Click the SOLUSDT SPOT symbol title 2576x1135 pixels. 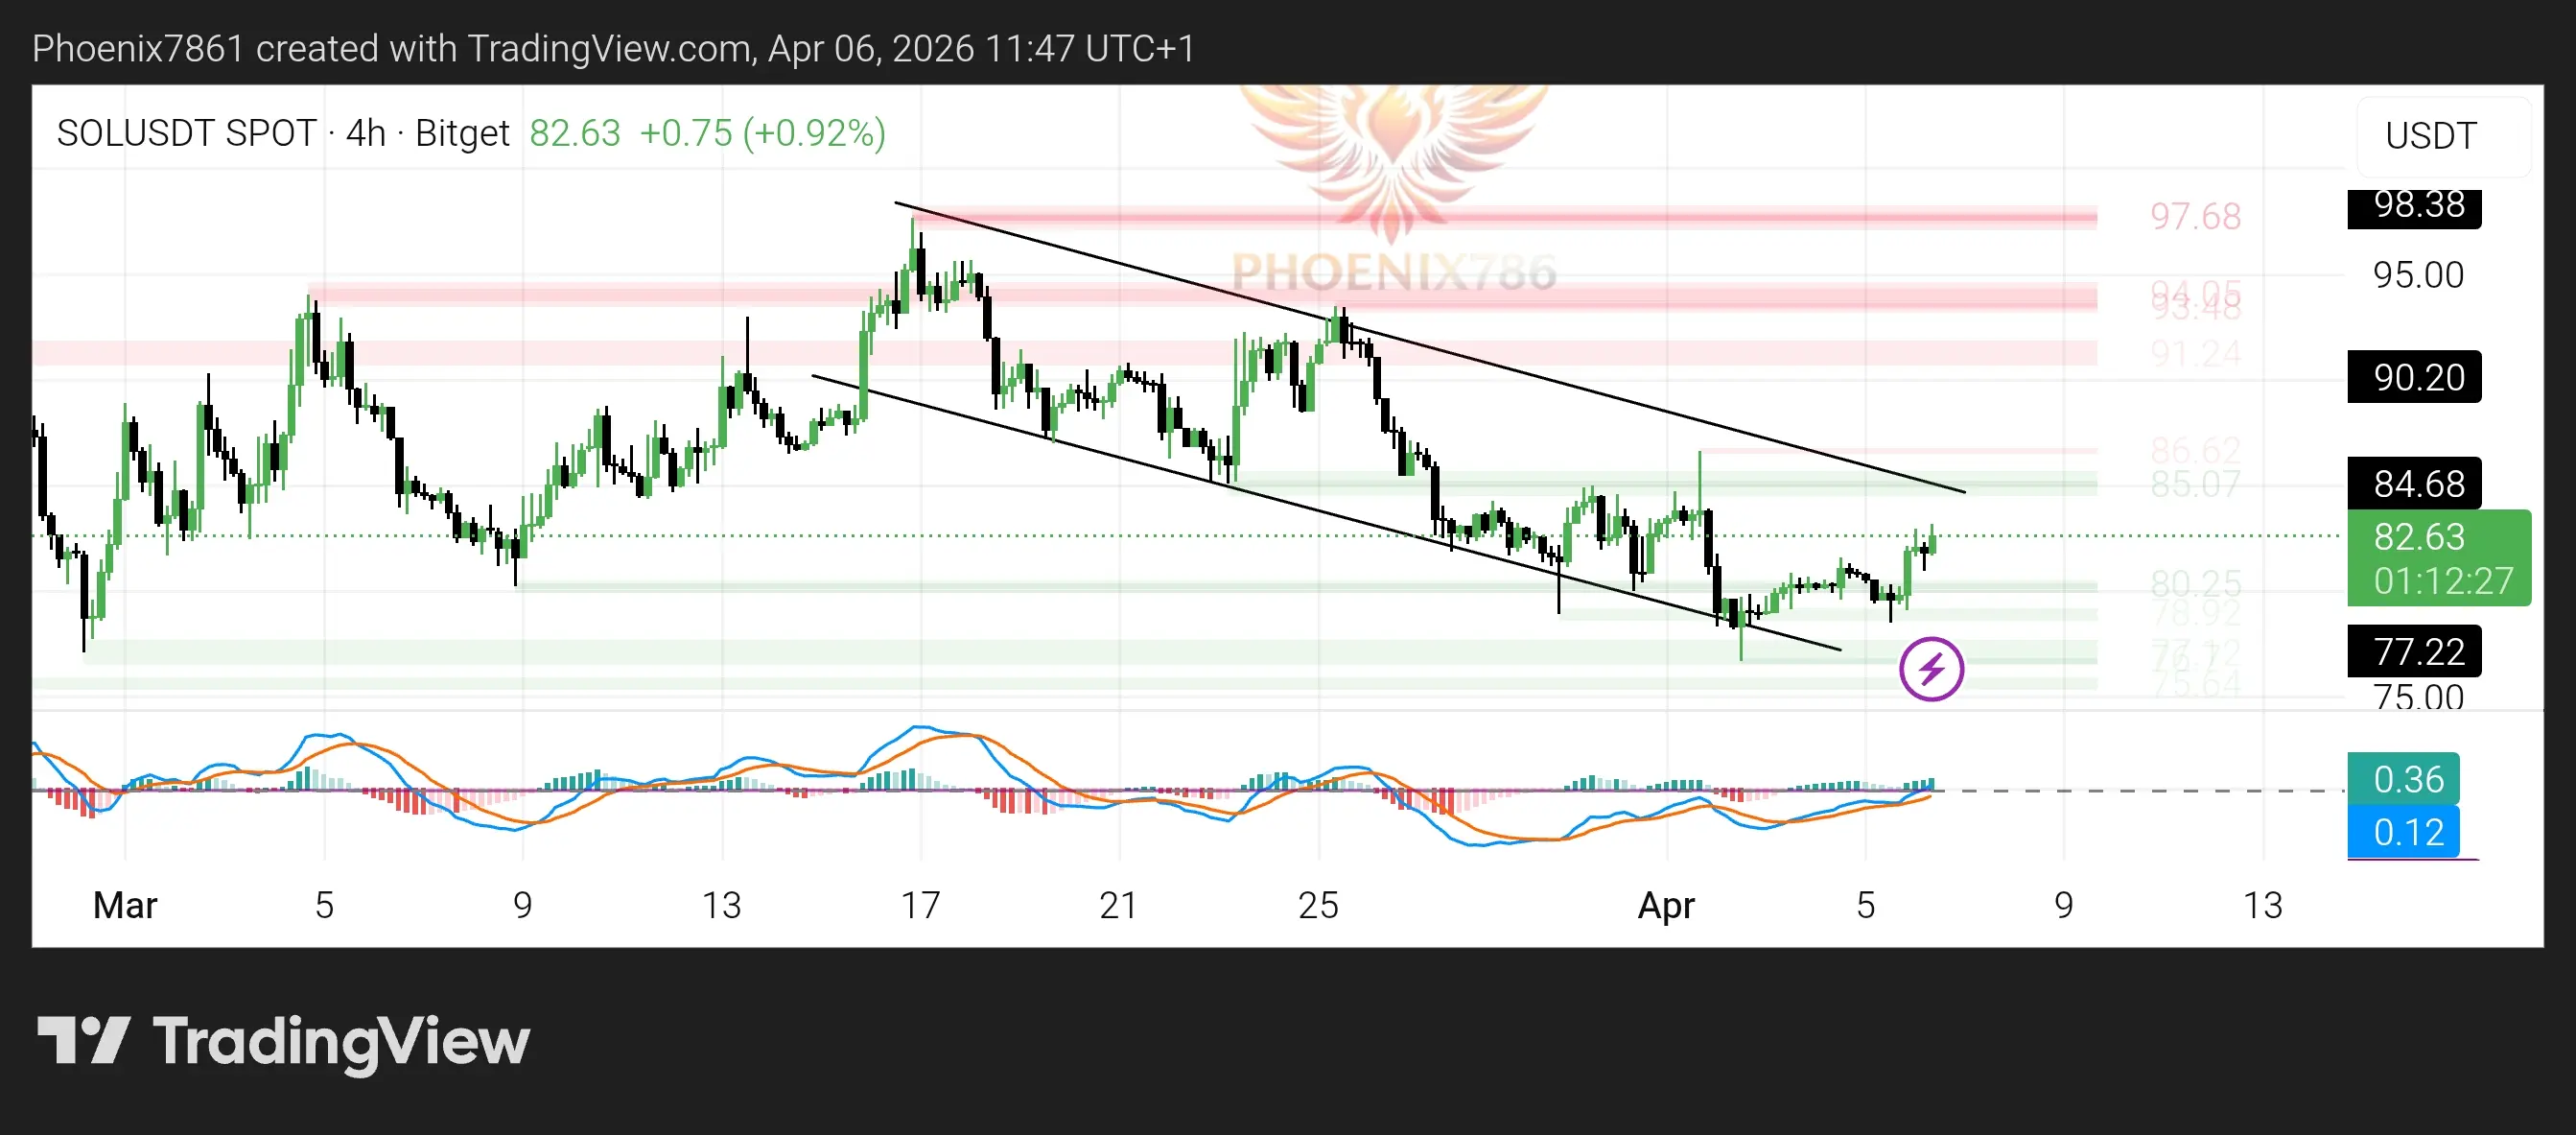pyautogui.click(x=186, y=133)
